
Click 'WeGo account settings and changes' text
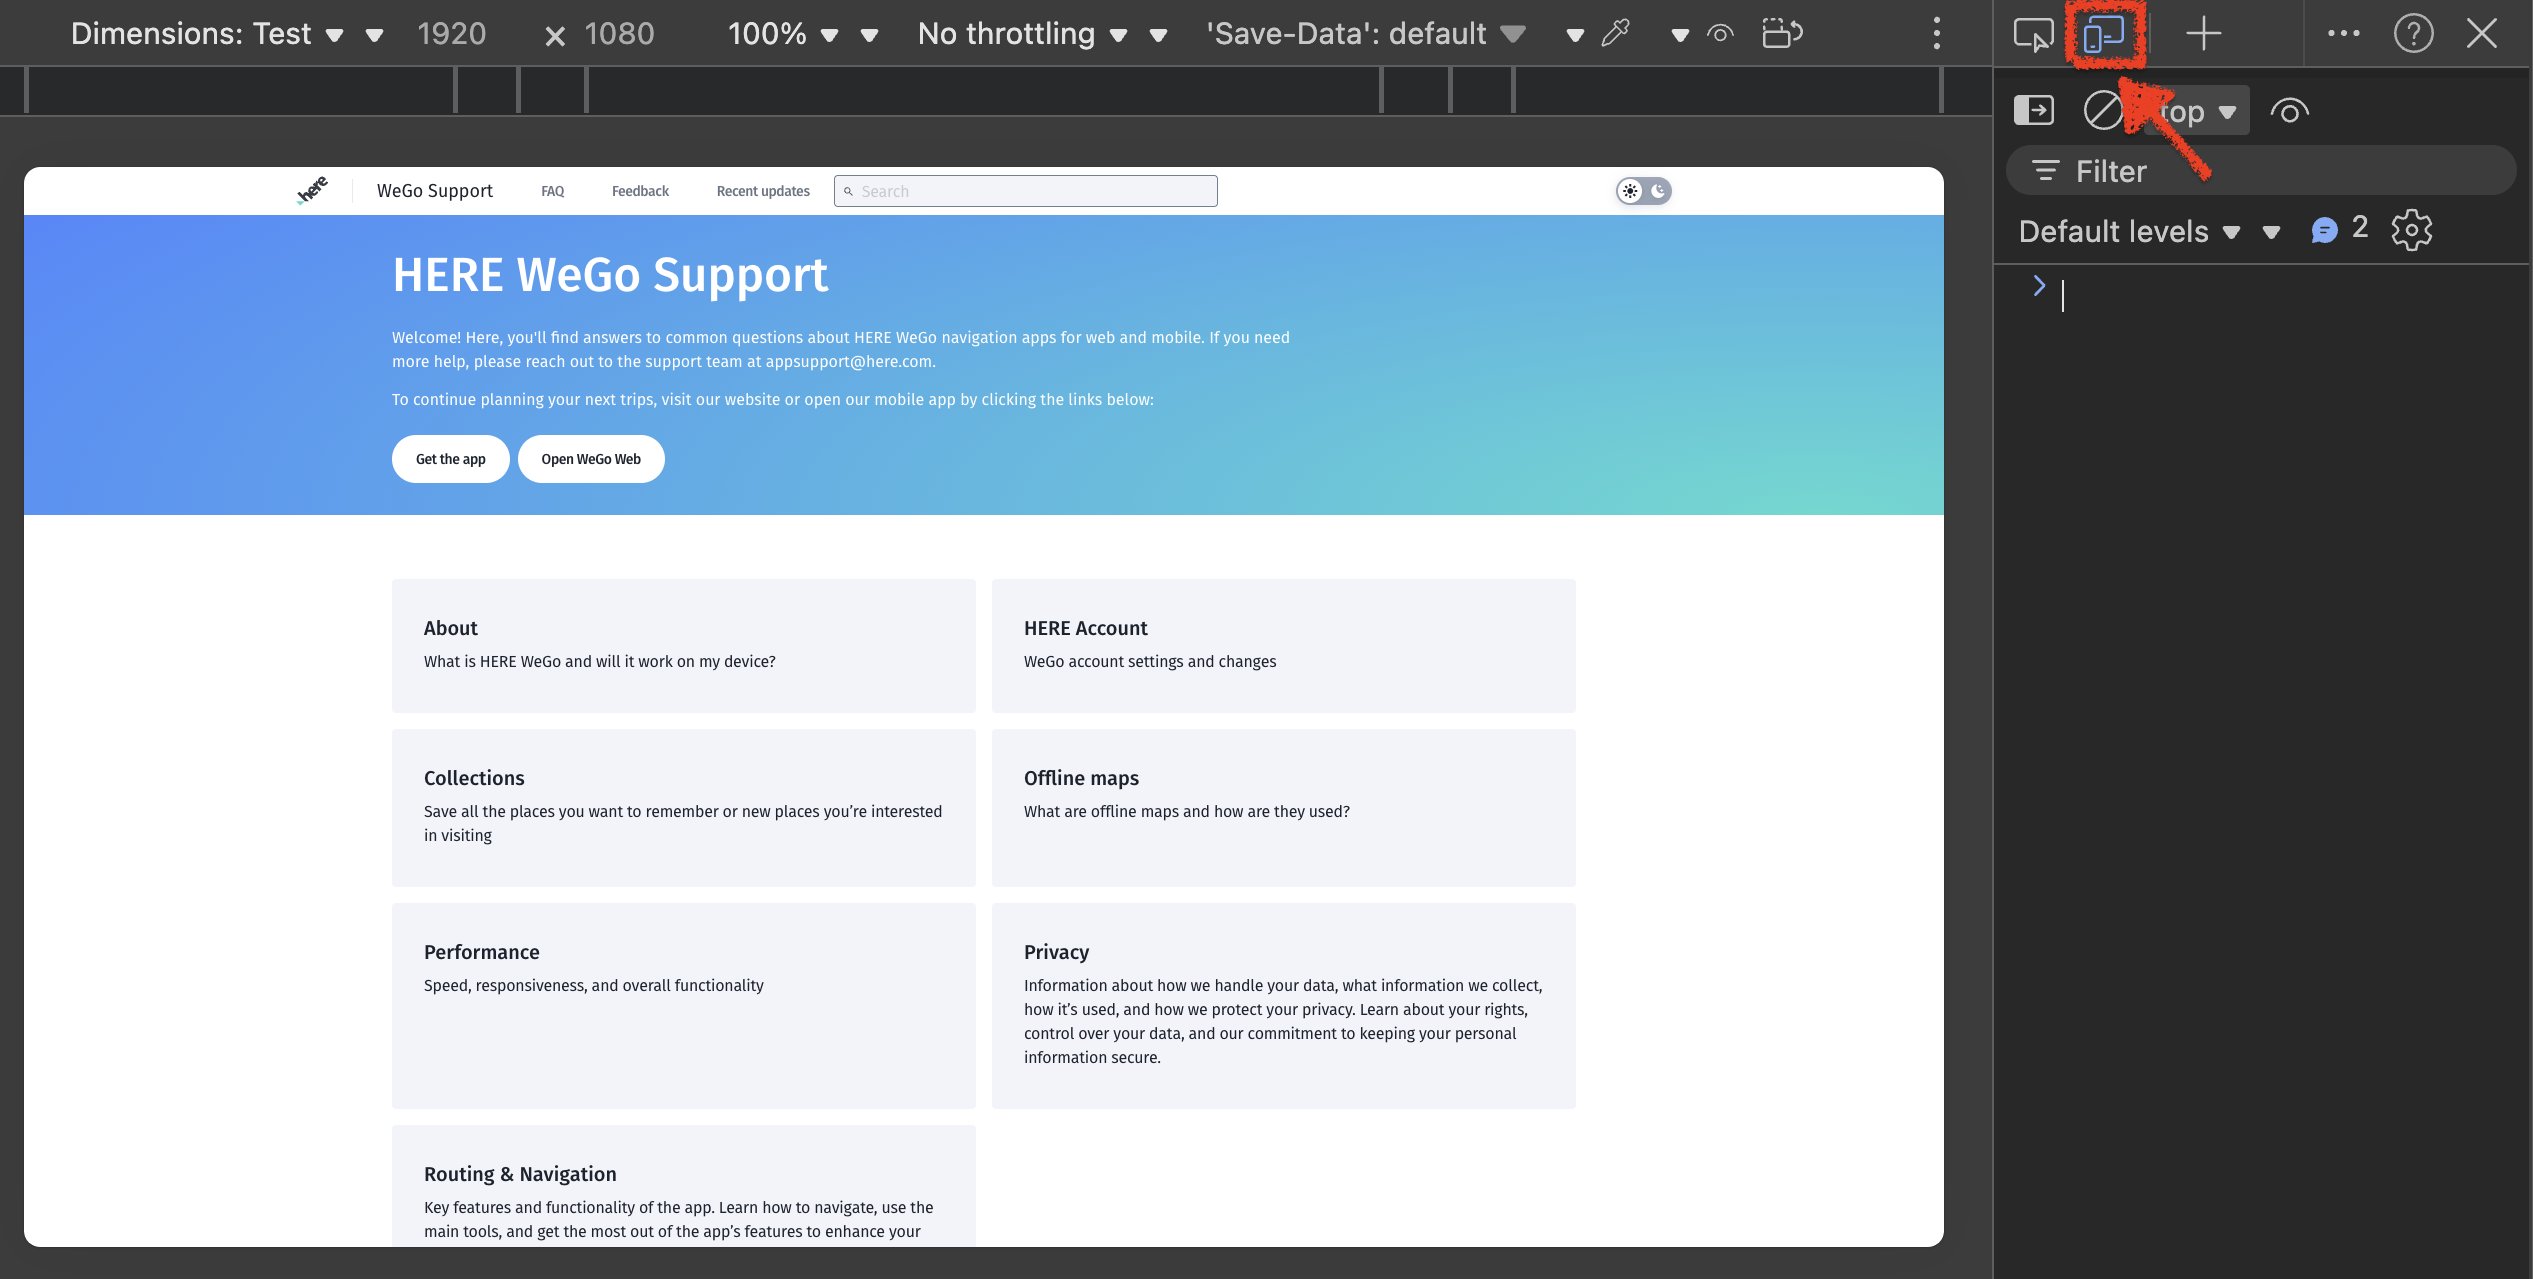(1150, 661)
